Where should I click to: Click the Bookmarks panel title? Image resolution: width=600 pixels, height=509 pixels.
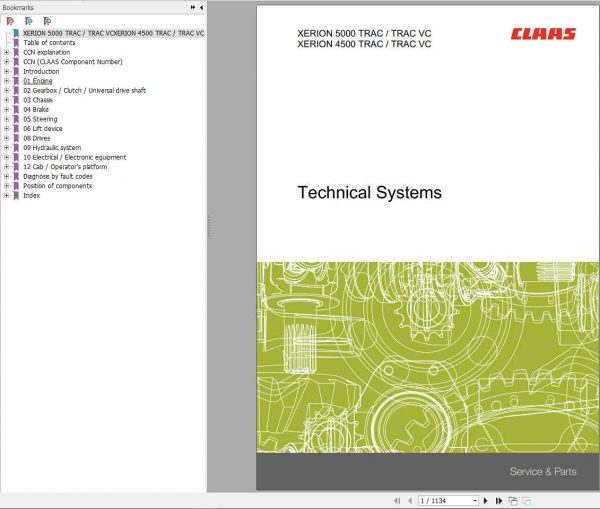coord(18,7)
